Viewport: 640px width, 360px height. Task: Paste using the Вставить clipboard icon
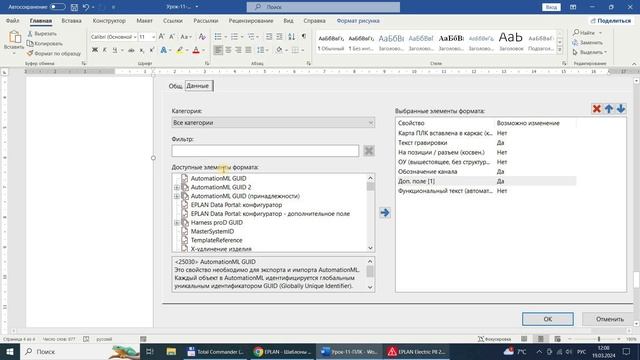click(x=14, y=38)
